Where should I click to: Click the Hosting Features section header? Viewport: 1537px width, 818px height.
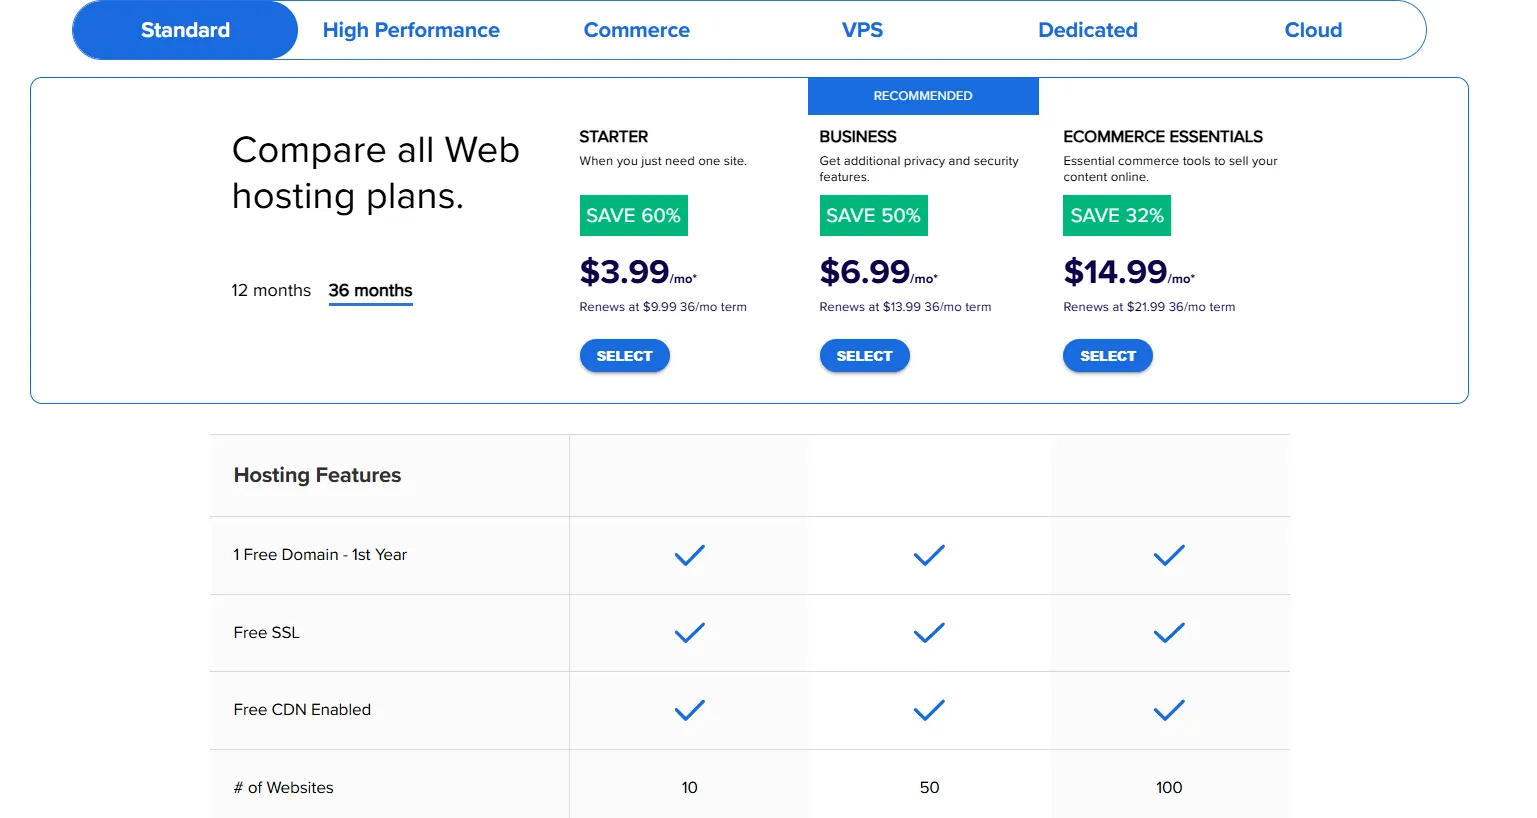[317, 475]
